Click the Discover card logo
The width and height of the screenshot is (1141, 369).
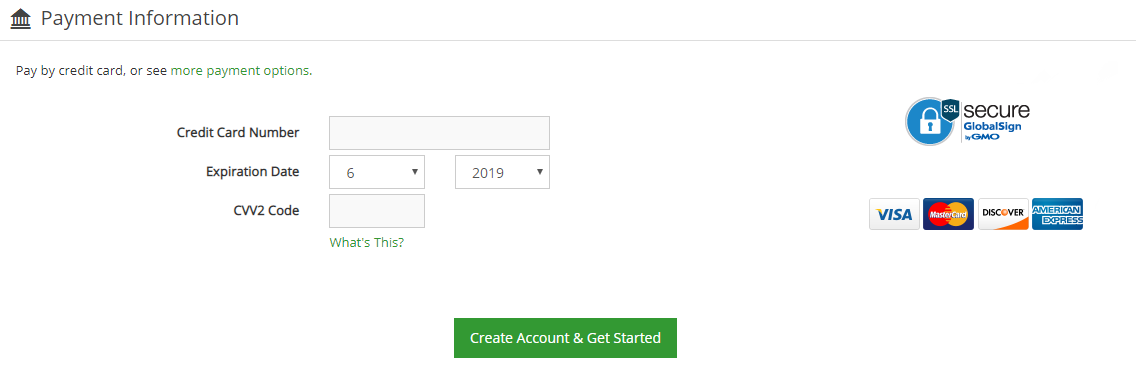[1003, 214]
